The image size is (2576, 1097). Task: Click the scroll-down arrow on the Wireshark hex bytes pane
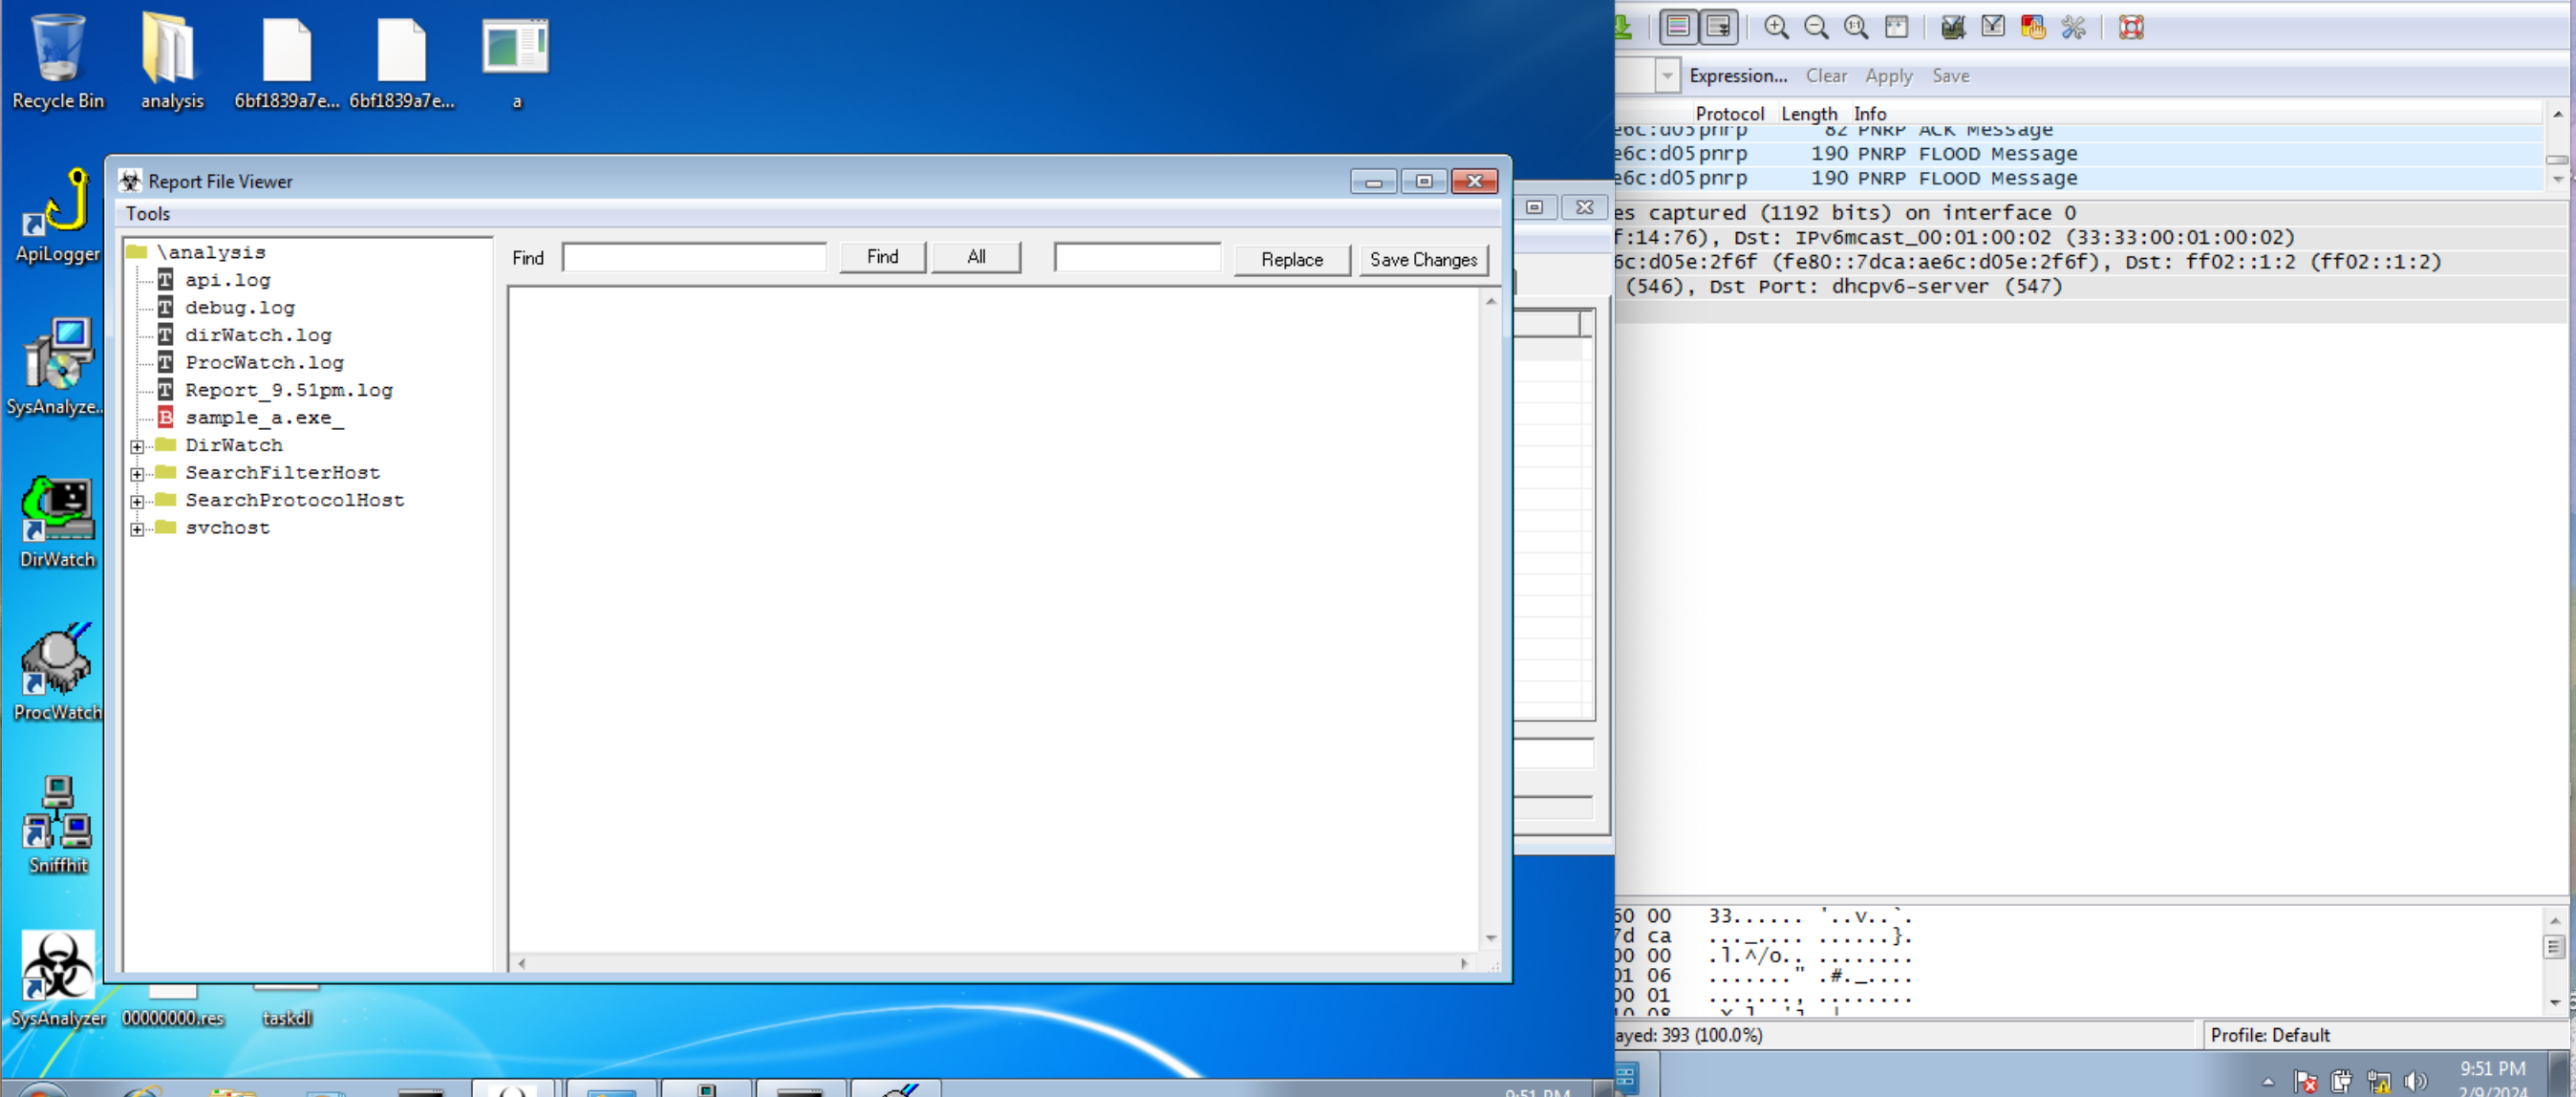(2554, 1001)
